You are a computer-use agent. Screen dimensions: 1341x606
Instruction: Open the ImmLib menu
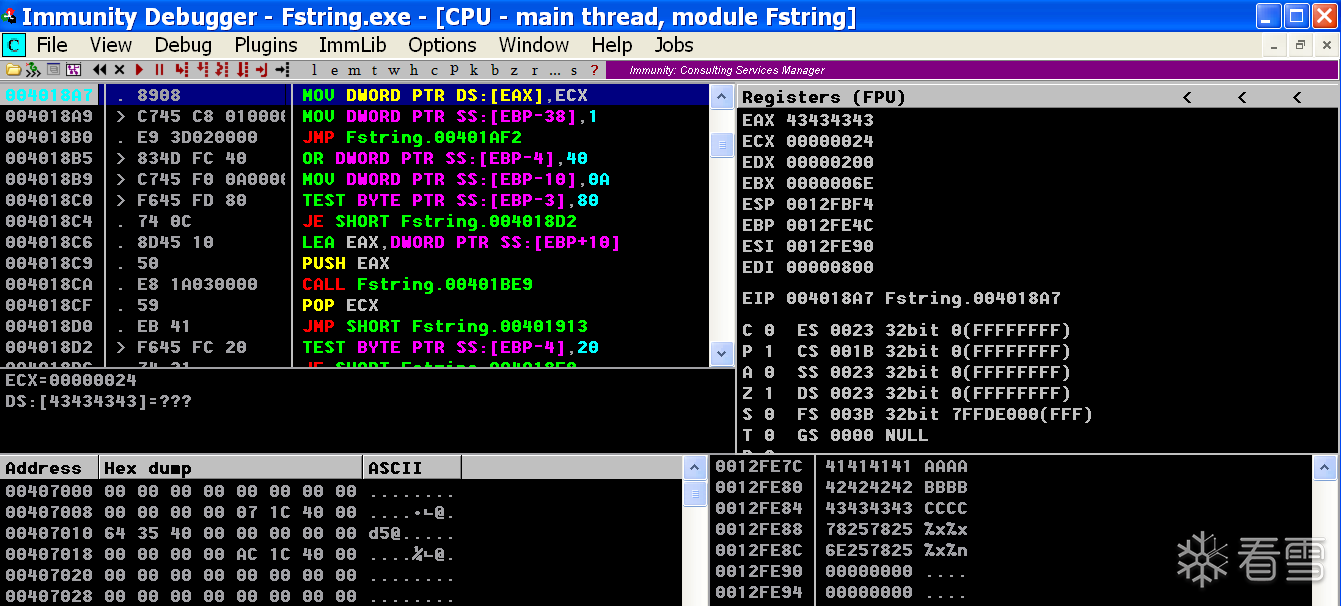coord(353,45)
